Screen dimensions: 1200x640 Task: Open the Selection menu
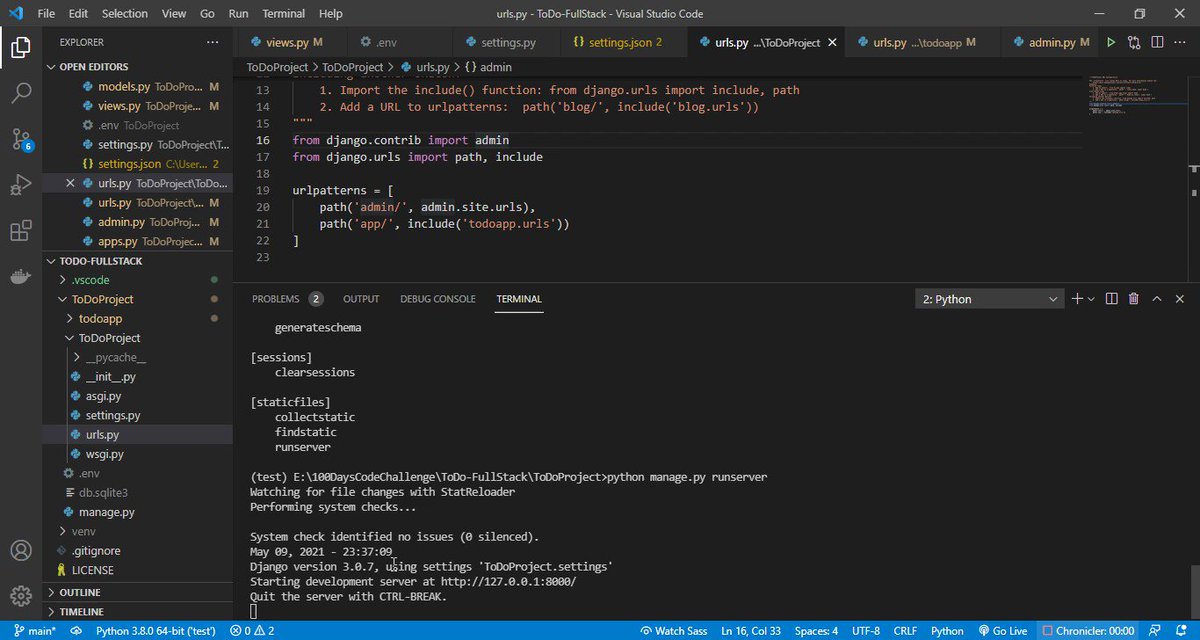click(x=124, y=14)
